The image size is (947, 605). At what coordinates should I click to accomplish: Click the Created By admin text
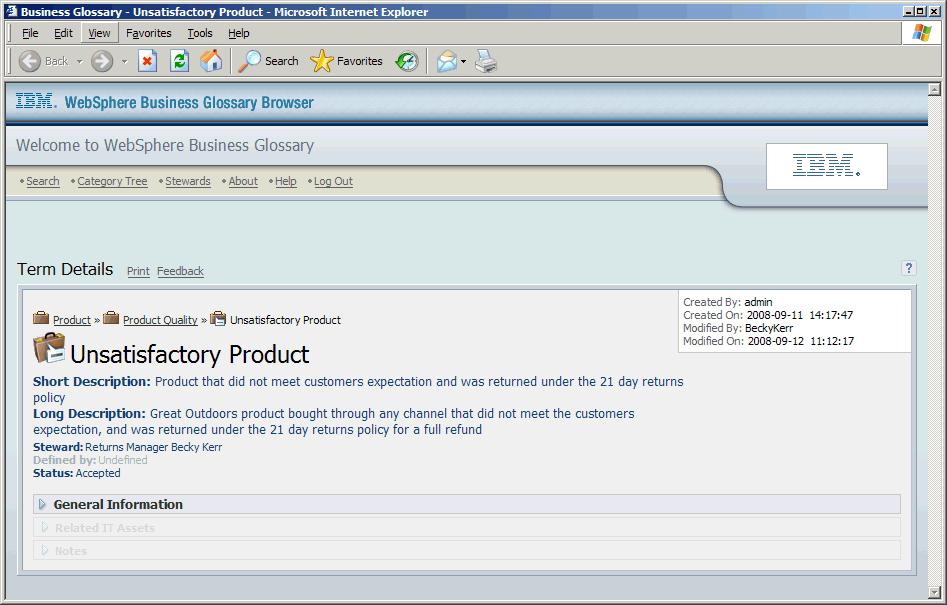point(728,302)
